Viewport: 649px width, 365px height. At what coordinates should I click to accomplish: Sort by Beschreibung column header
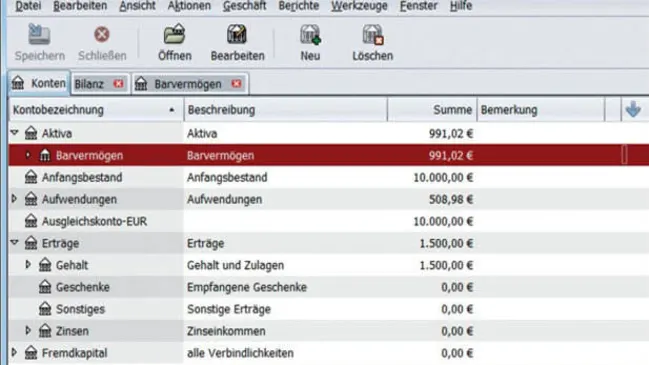pos(286,110)
